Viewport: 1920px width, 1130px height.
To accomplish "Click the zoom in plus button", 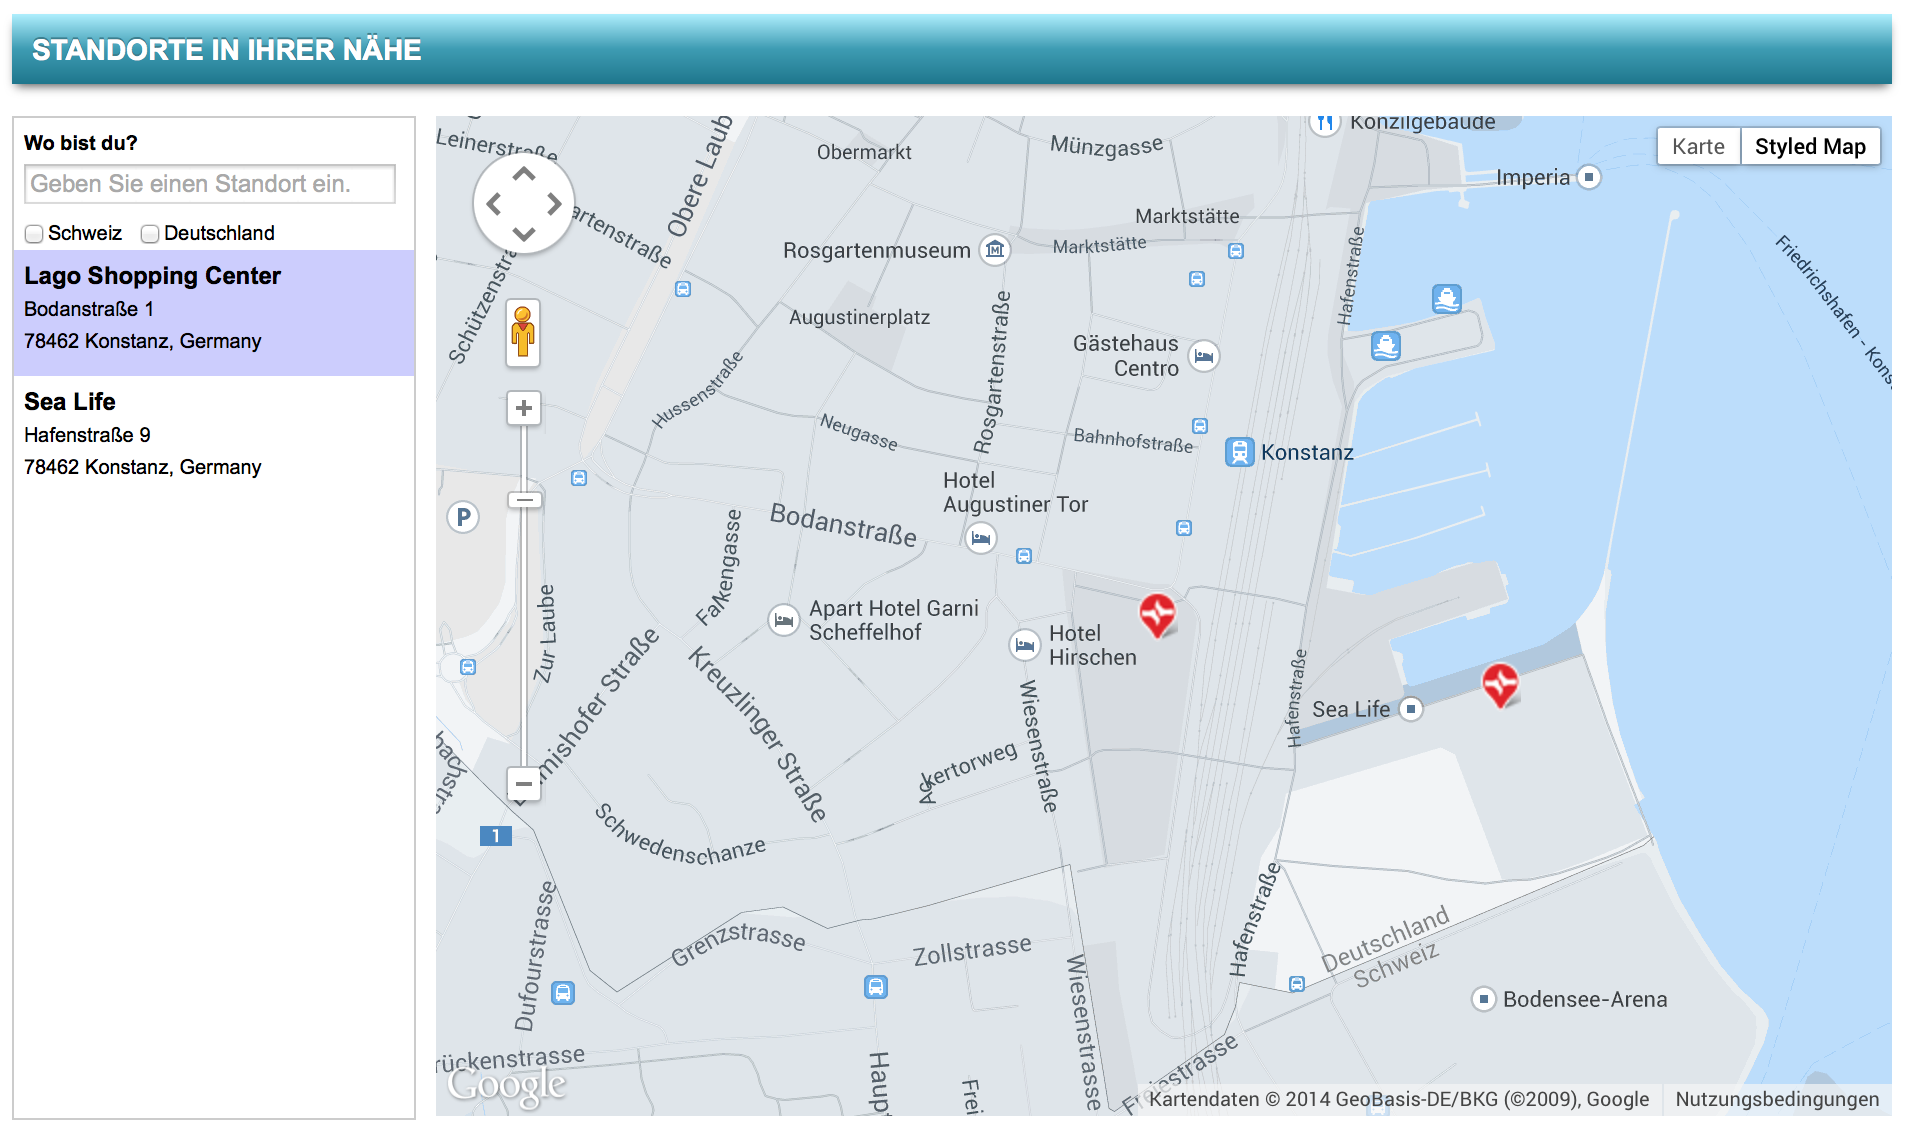I will coord(523,408).
